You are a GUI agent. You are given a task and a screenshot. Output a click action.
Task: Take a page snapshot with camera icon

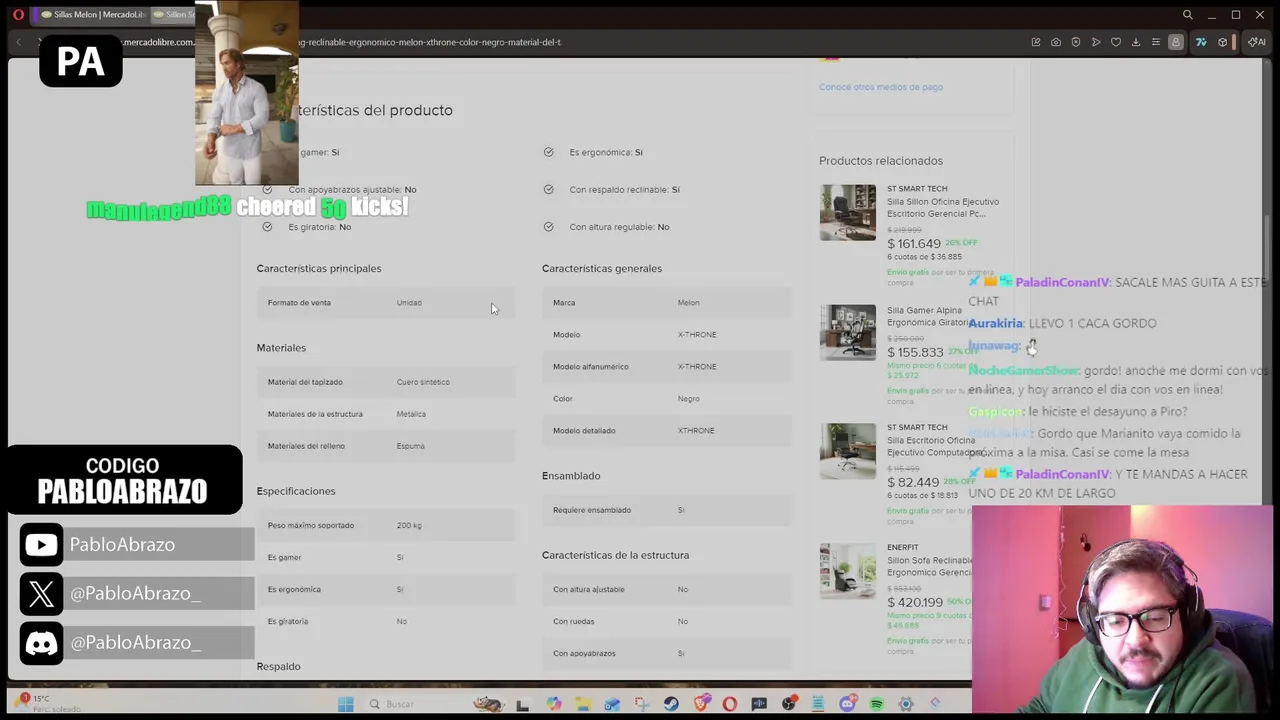click(x=1056, y=42)
